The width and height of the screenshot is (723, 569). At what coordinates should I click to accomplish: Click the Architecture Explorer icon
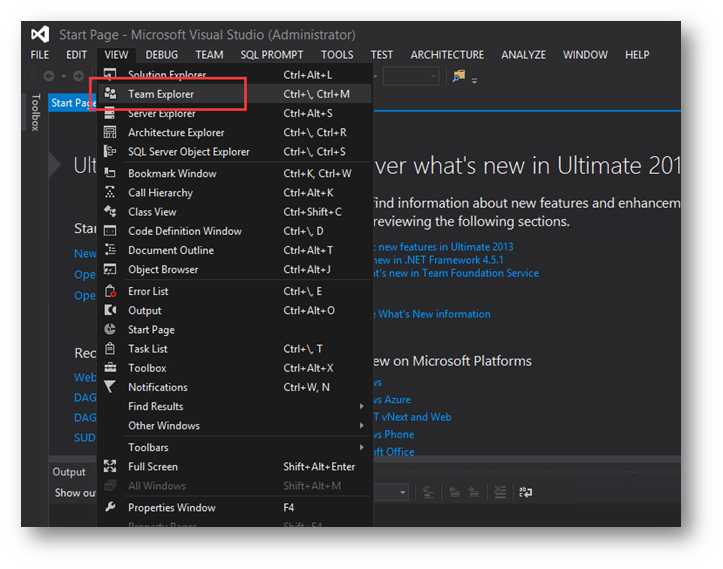[x=110, y=132]
